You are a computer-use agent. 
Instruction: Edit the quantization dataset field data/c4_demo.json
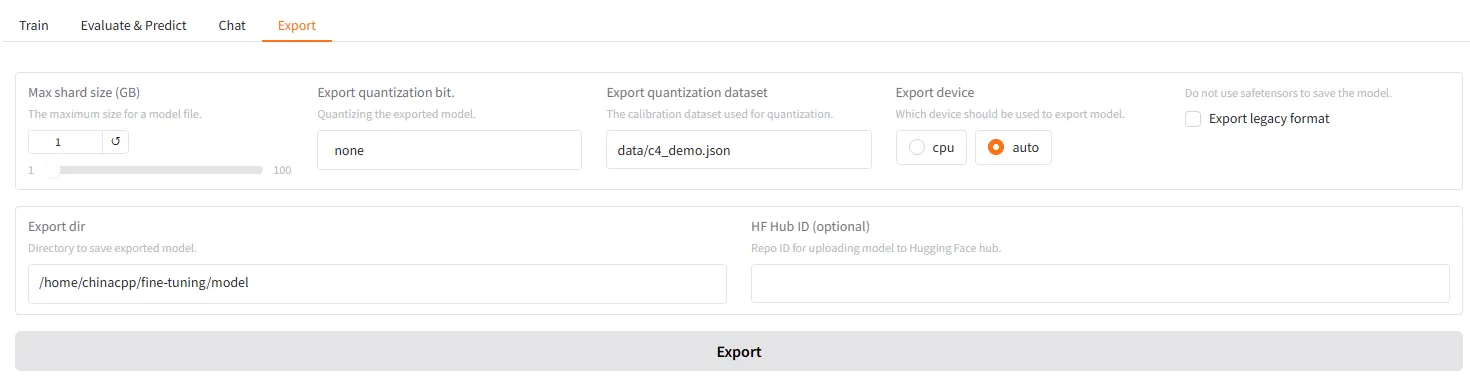(739, 150)
